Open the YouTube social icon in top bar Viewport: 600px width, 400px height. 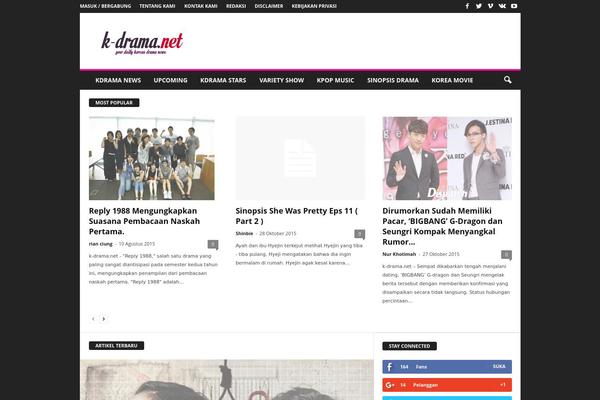pos(514,6)
